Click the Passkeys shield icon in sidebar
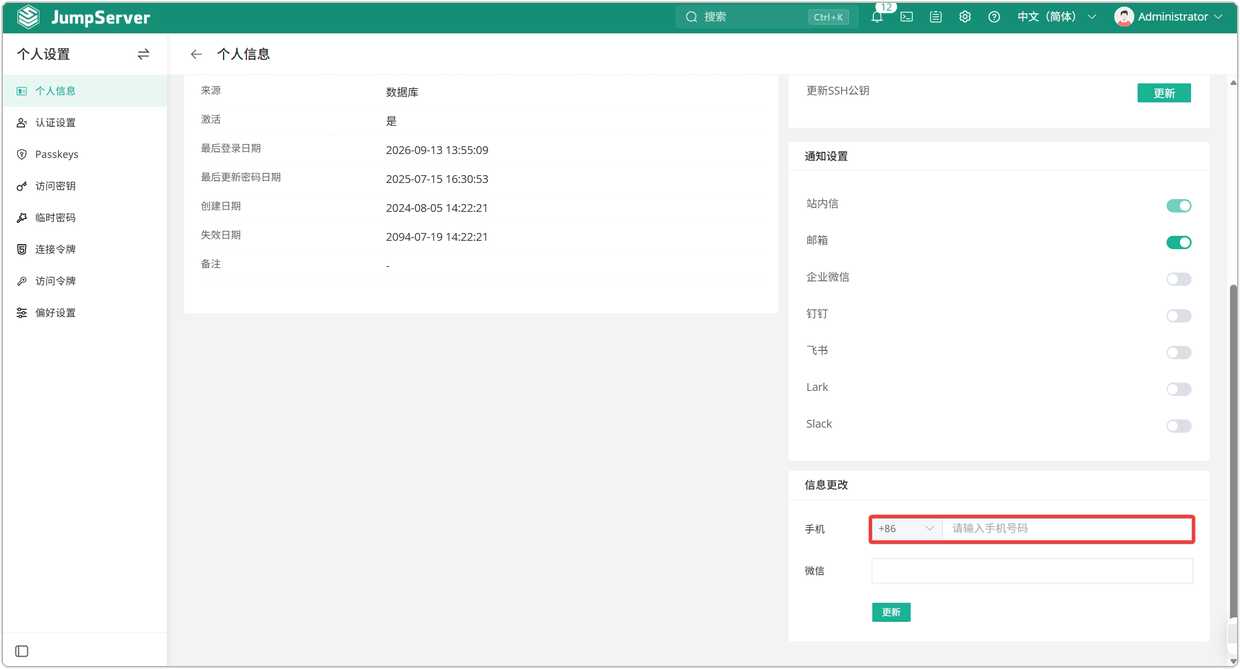The image size is (1240, 669). pos(22,154)
